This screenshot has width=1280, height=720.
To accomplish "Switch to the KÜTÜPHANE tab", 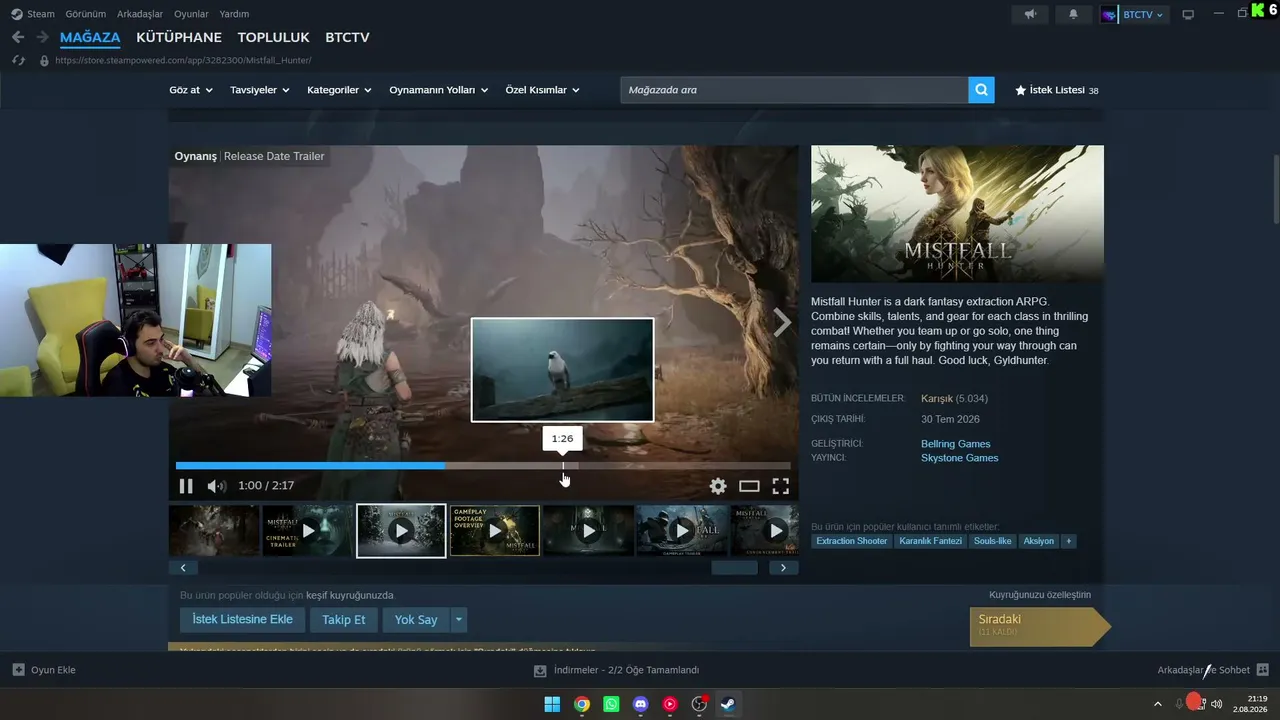I will pos(179,37).
